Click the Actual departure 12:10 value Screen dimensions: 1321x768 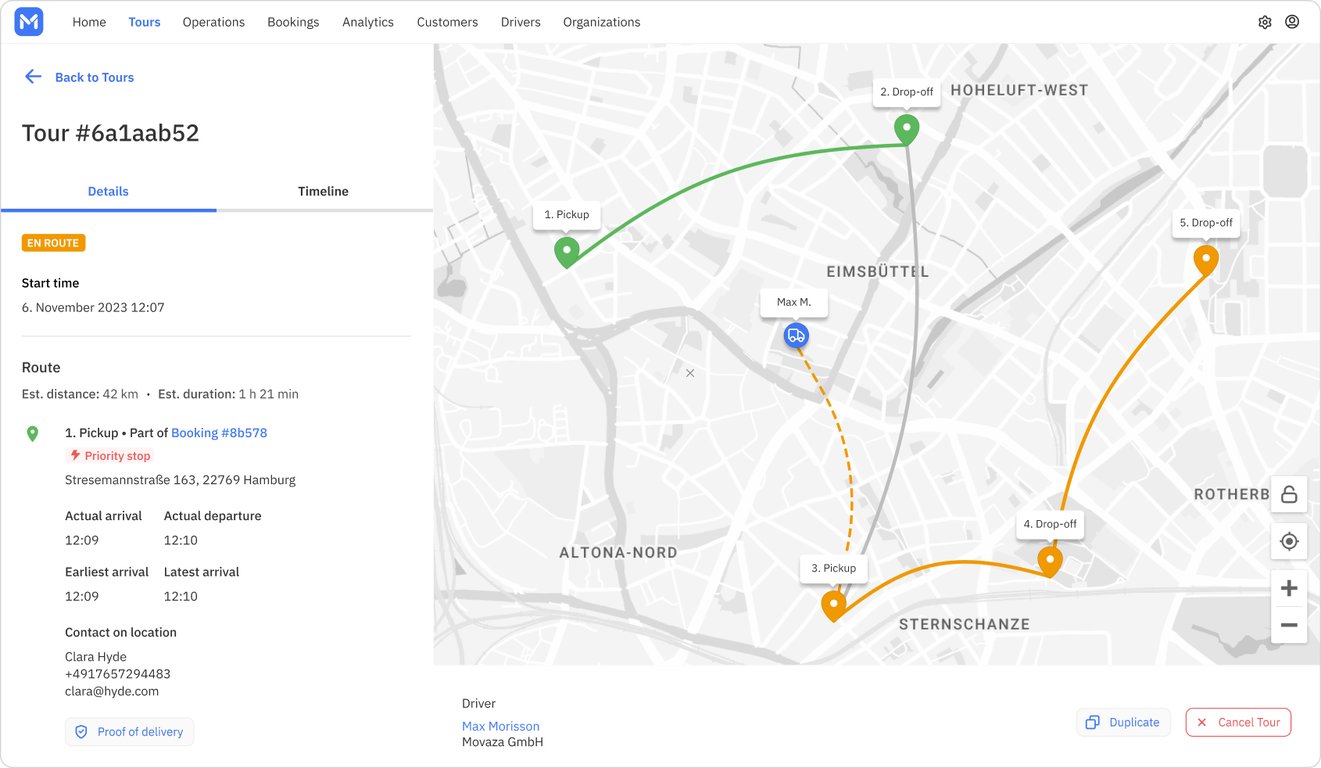[x=181, y=540]
